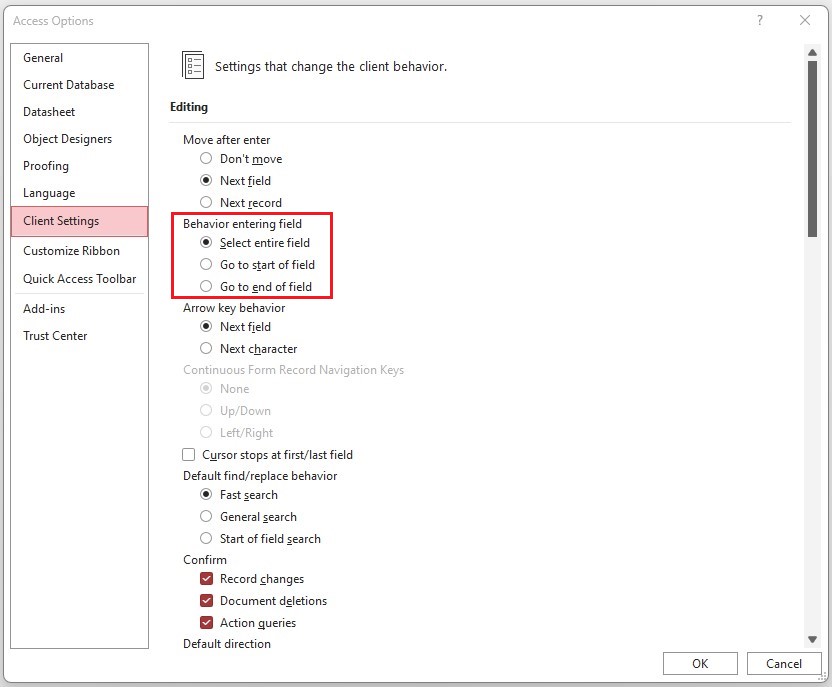Disable Document deletions confirmation
Viewport: 832px width, 687px height.
pyautogui.click(x=206, y=600)
